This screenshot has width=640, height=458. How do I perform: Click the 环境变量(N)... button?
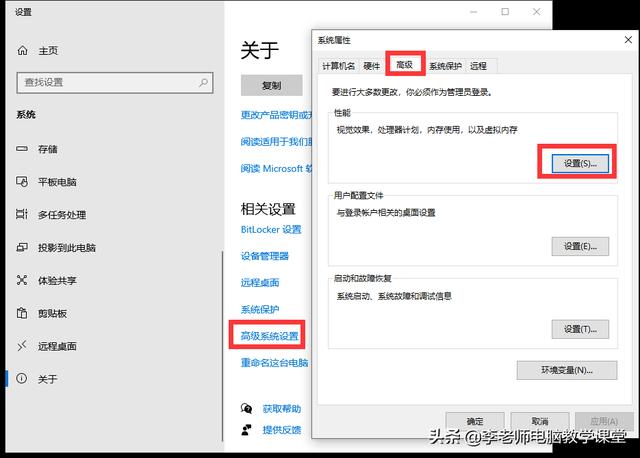tap(566, 370)
